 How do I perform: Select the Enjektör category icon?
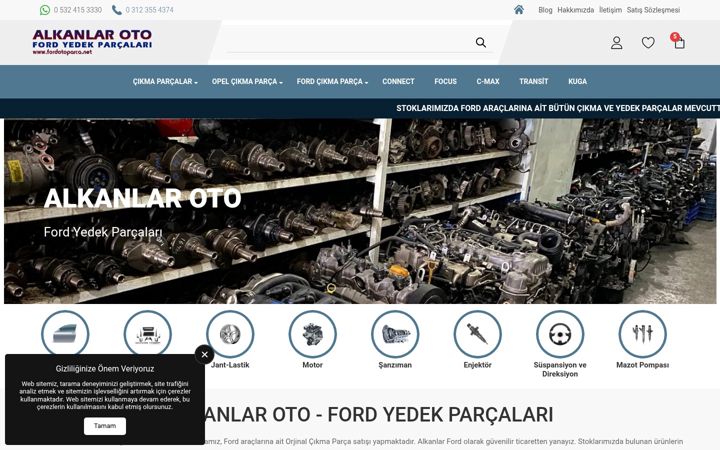click(x=478, y=334)
